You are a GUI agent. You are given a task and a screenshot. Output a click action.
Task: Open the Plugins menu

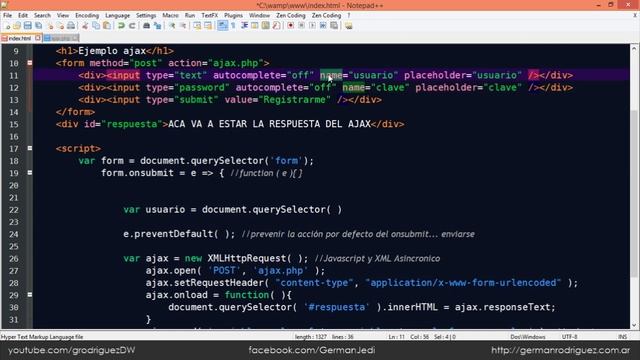click(x=233, y=15)
